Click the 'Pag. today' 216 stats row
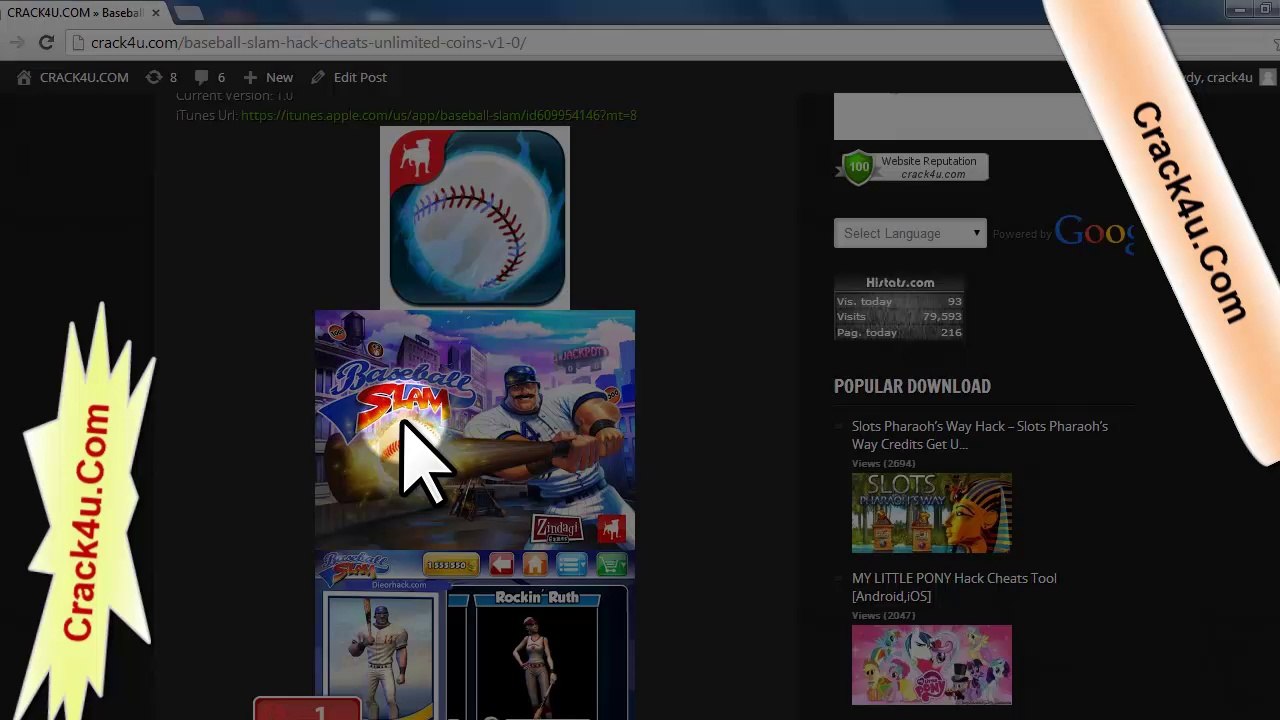Screen dimensions: 1280x720 (899, 332)
